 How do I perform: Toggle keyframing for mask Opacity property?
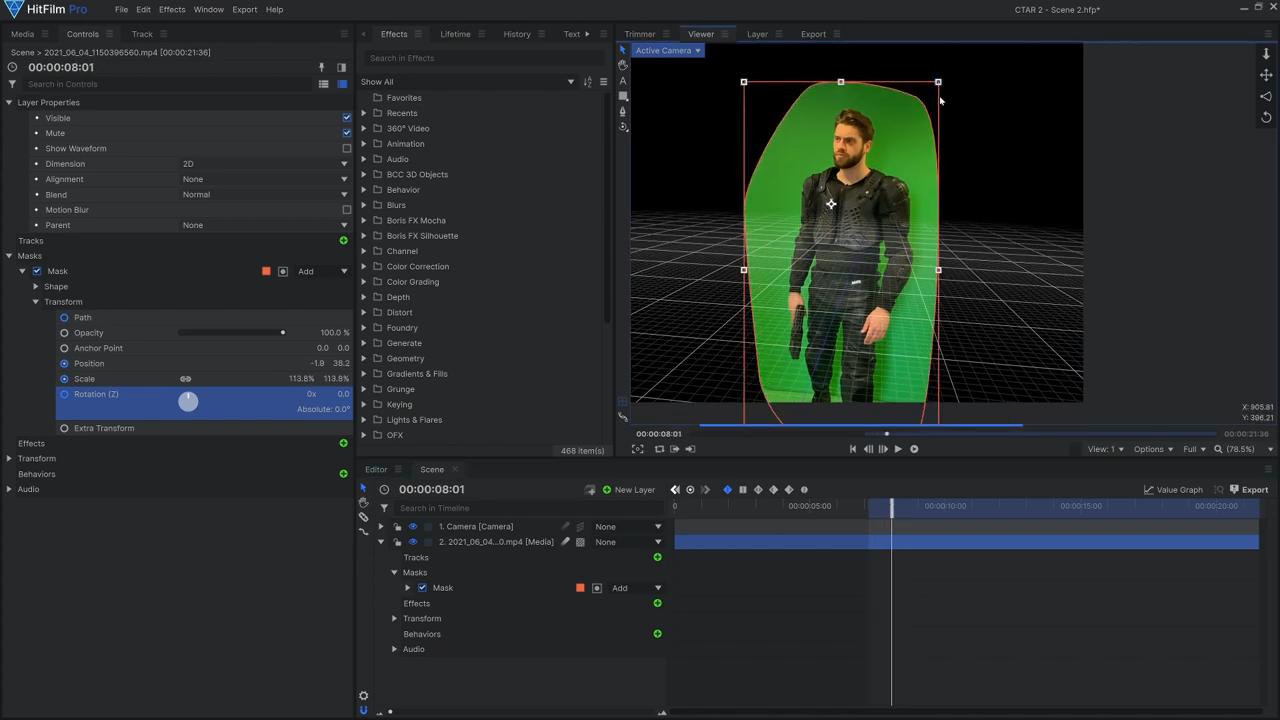pos(64,333)
